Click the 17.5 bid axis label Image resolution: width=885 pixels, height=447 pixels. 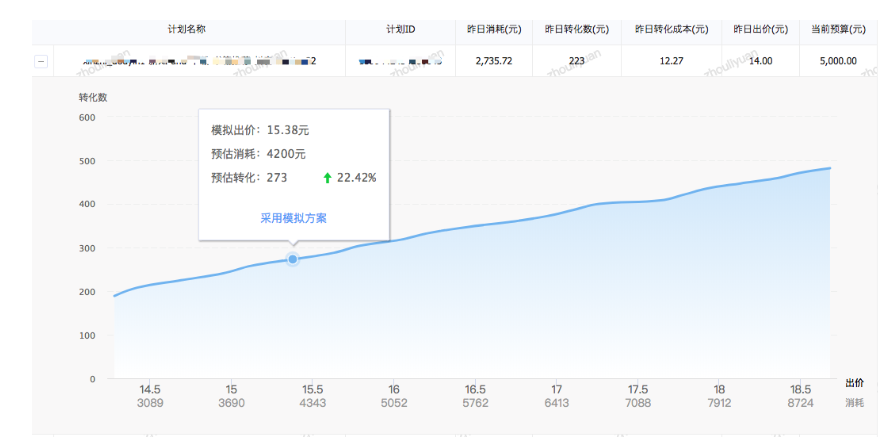pos(638,389)
